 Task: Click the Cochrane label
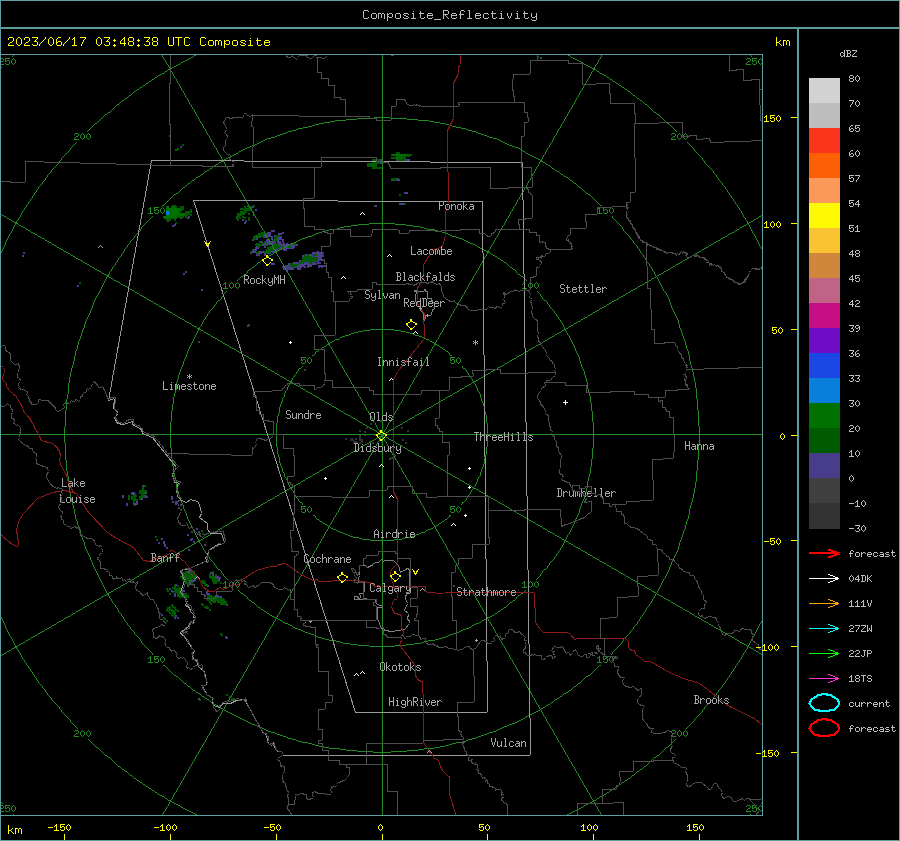[327, 559]
